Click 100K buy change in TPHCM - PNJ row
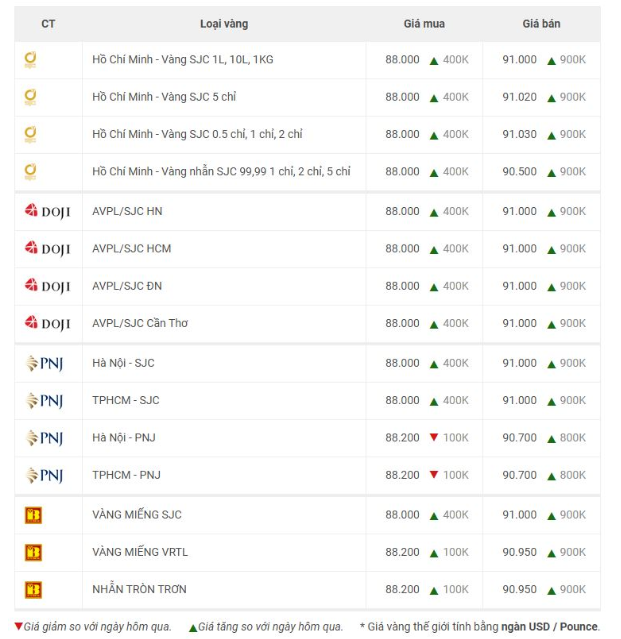Screen dimensions: 621x639 456,475
